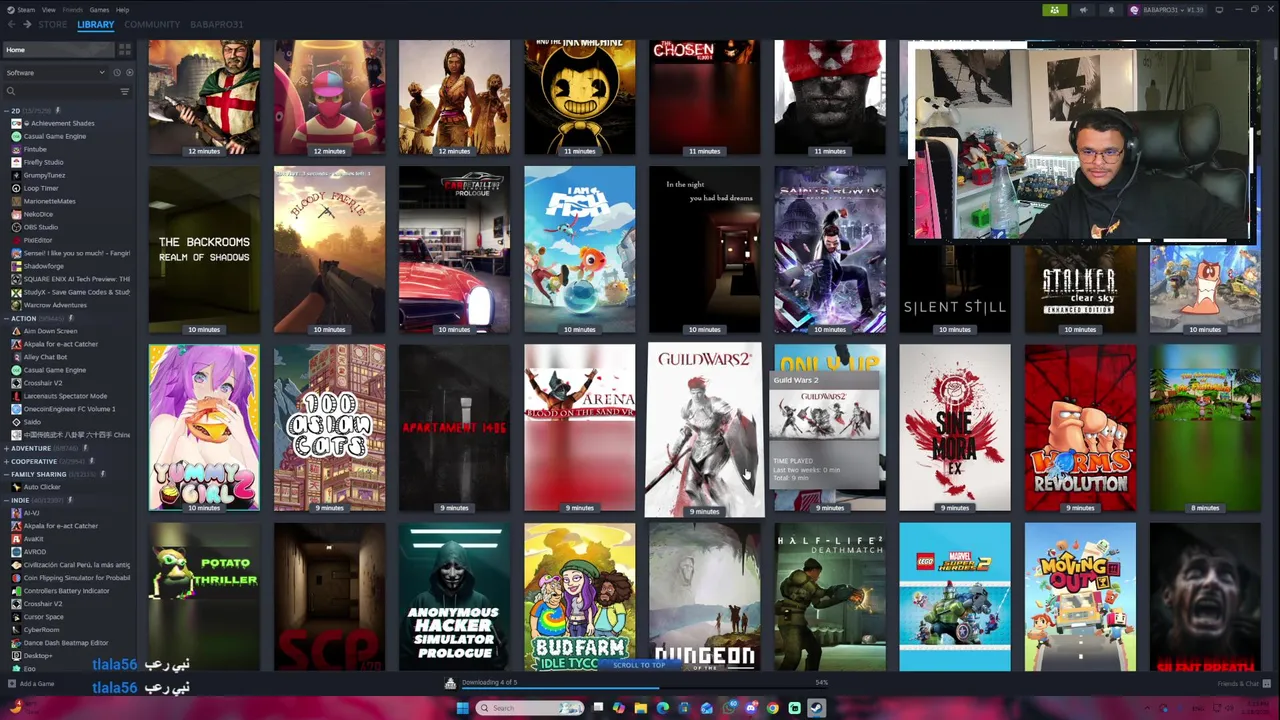Go forward with the forward arrow

[x=27, y=24]
